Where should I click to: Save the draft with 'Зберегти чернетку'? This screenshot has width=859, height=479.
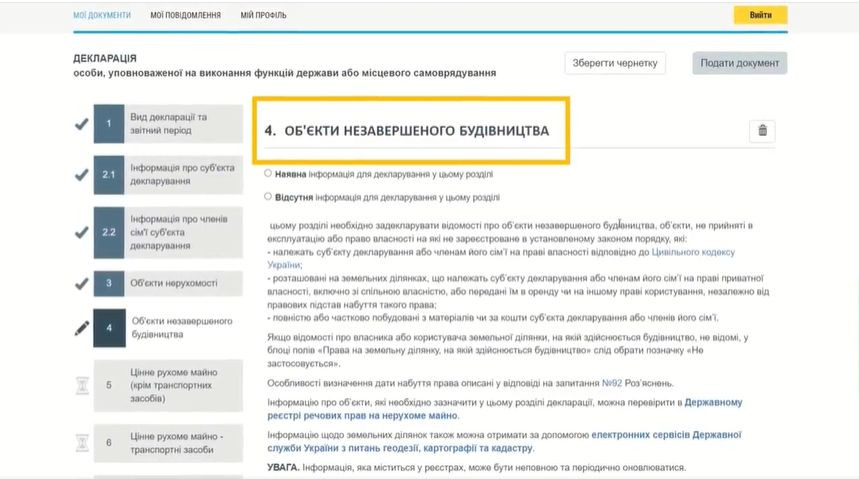615,63
